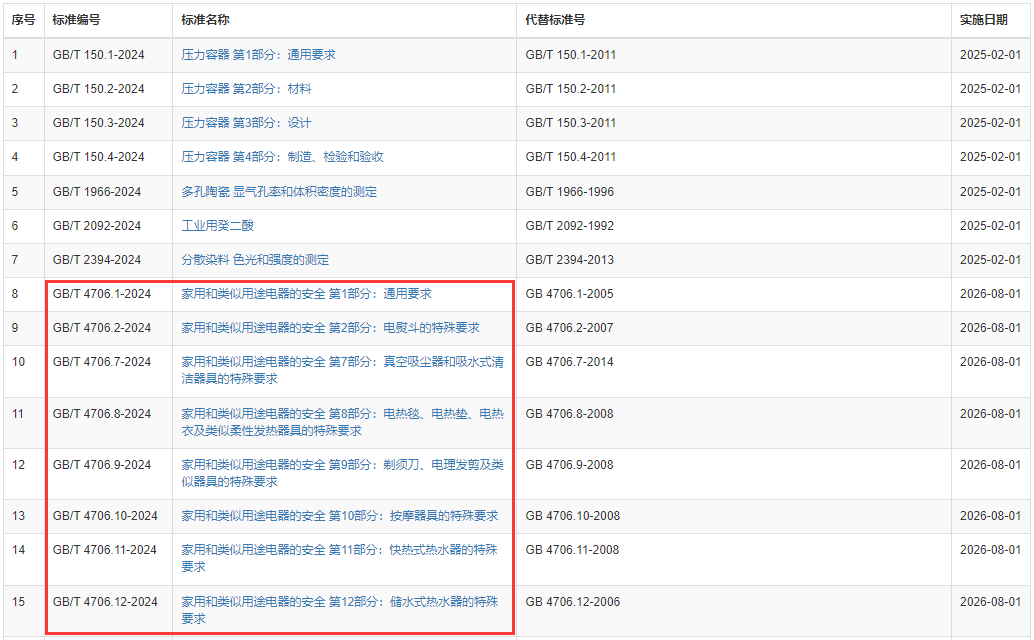Open the 快热式热水器的特殊要求 link
The image size is (1034, 640).
point(339,558)
